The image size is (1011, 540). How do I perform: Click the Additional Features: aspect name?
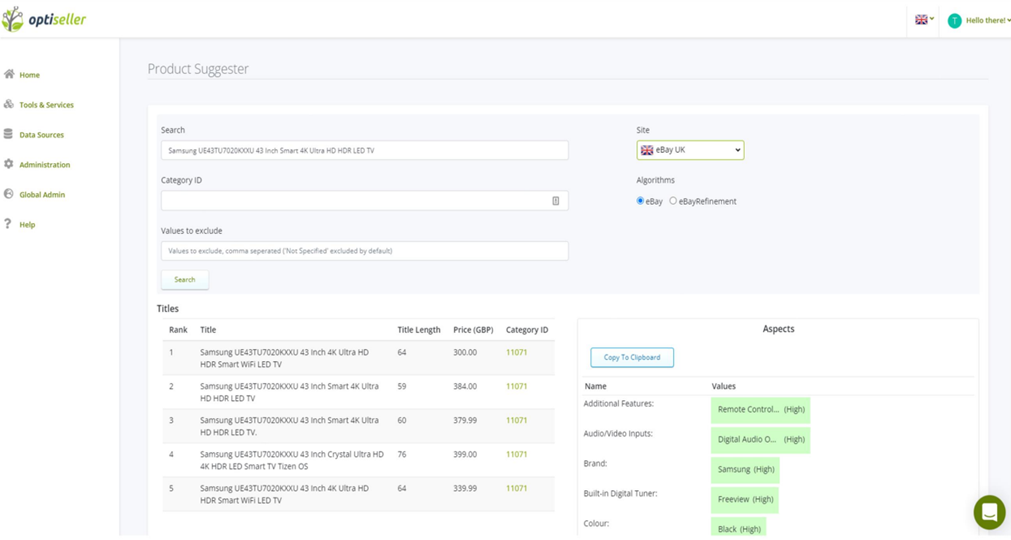pyautogui.click(x=618, y=404)
